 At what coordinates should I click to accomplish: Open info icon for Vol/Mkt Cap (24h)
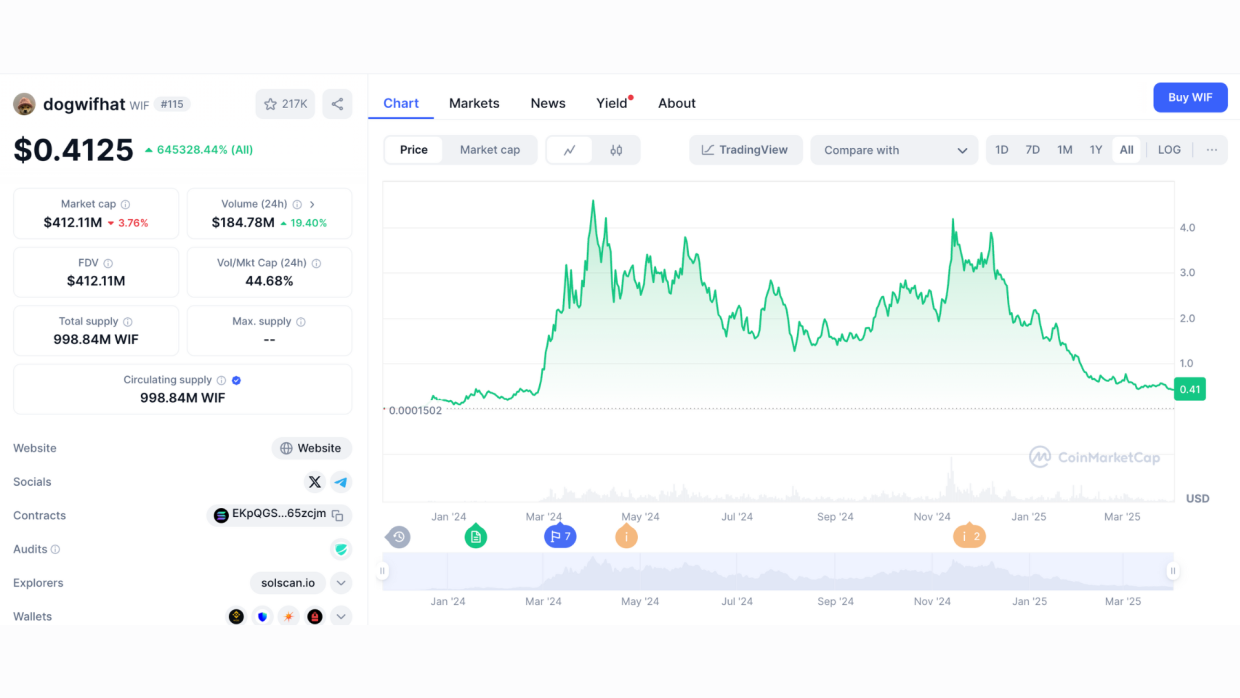pos(316,263)
